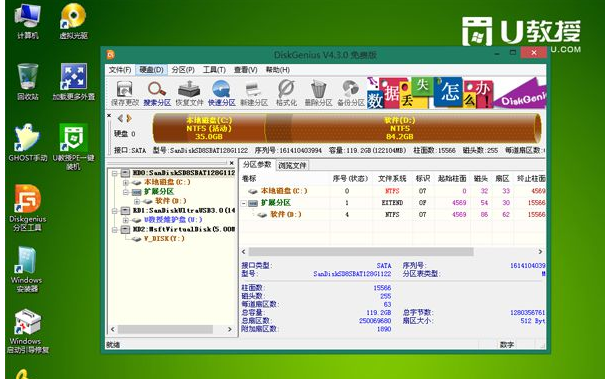The height and width of the screenshot is (379, 605).
Task: Click disk tree scroll right arrow
Action: click(230, 330)
